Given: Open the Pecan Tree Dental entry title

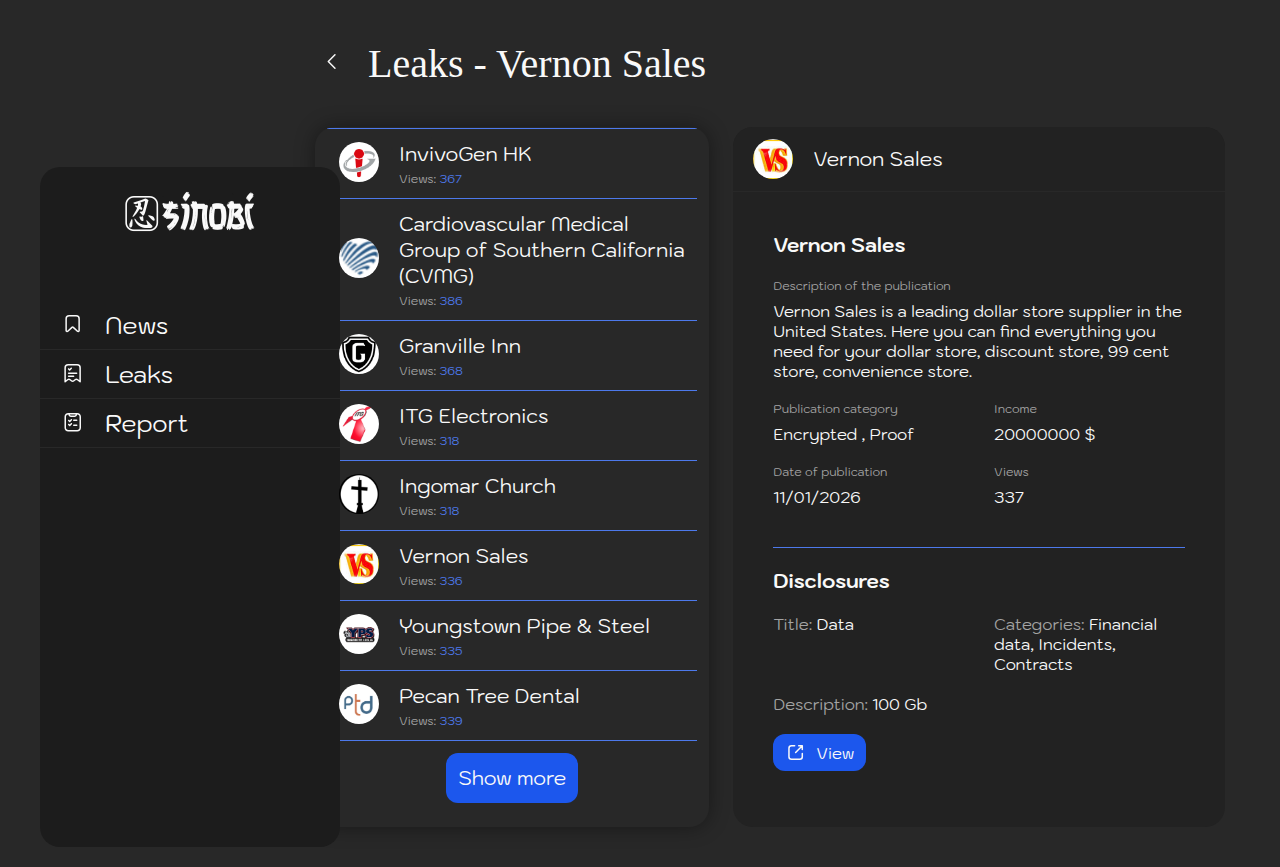Looking at the screenshot, I should 489,696.
